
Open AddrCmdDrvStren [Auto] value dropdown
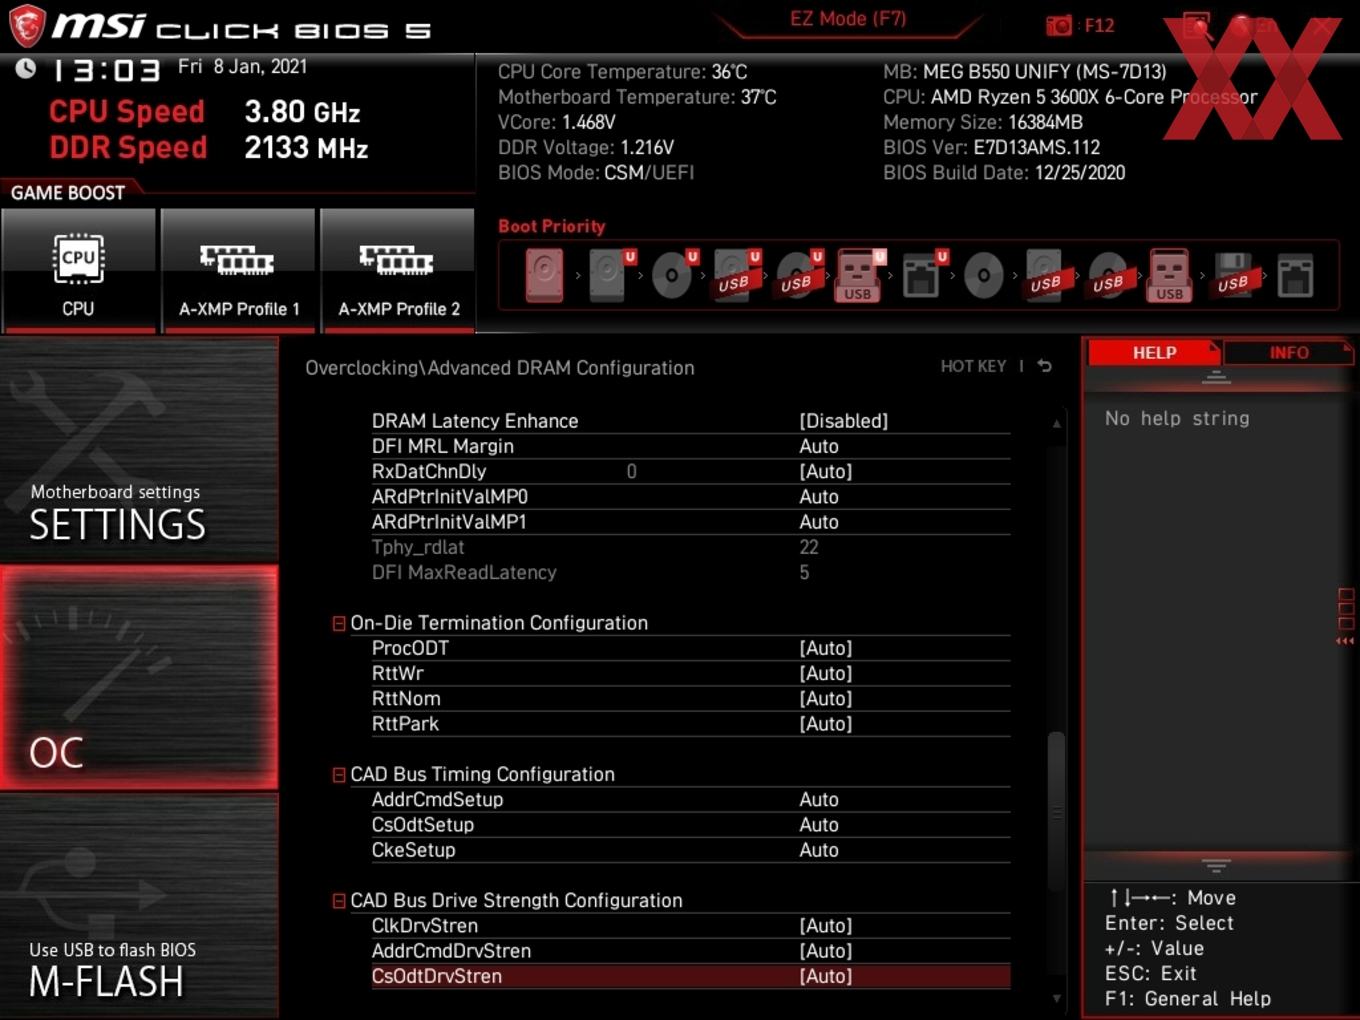coord(826,951)
